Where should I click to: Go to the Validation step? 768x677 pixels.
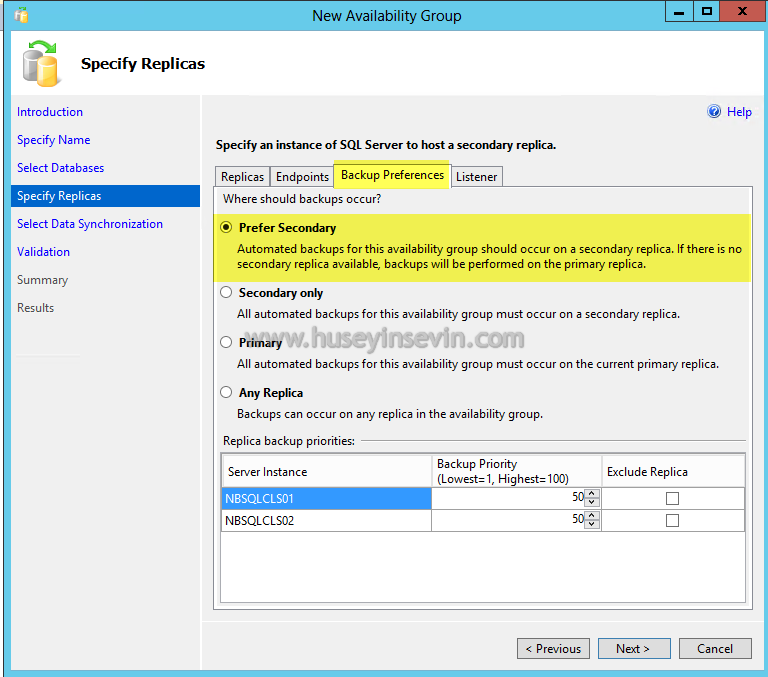click(x=44, y=252)
